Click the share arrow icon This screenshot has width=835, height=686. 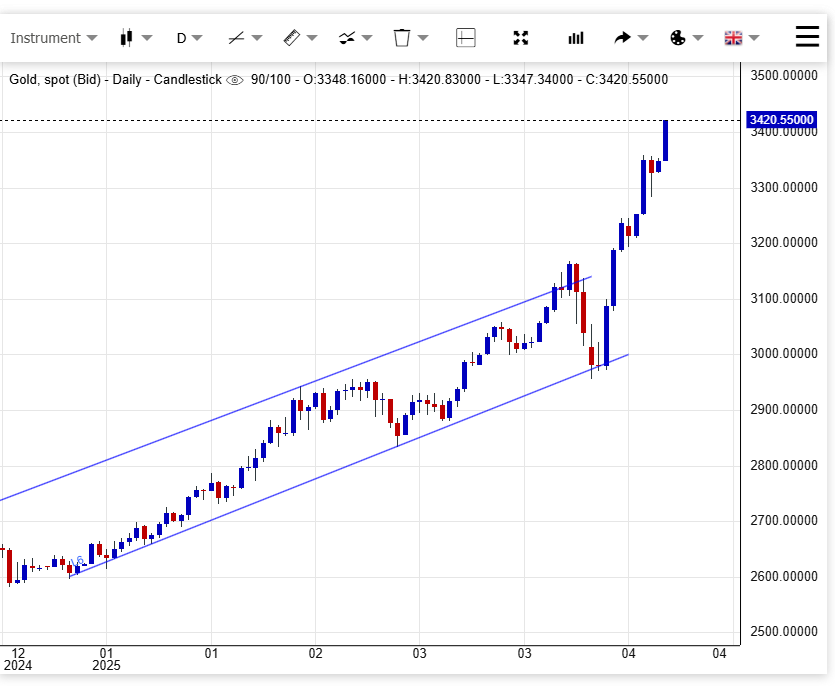pos(622,38)
